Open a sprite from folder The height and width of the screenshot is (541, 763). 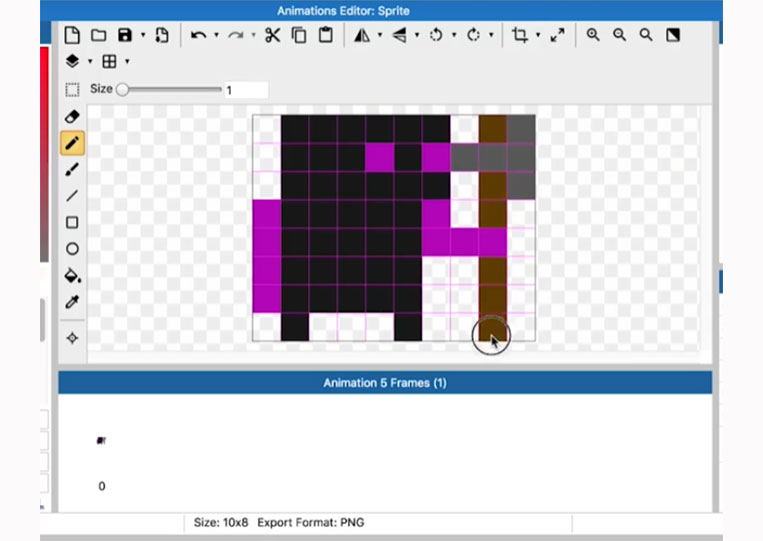click(x=99, y=35)
